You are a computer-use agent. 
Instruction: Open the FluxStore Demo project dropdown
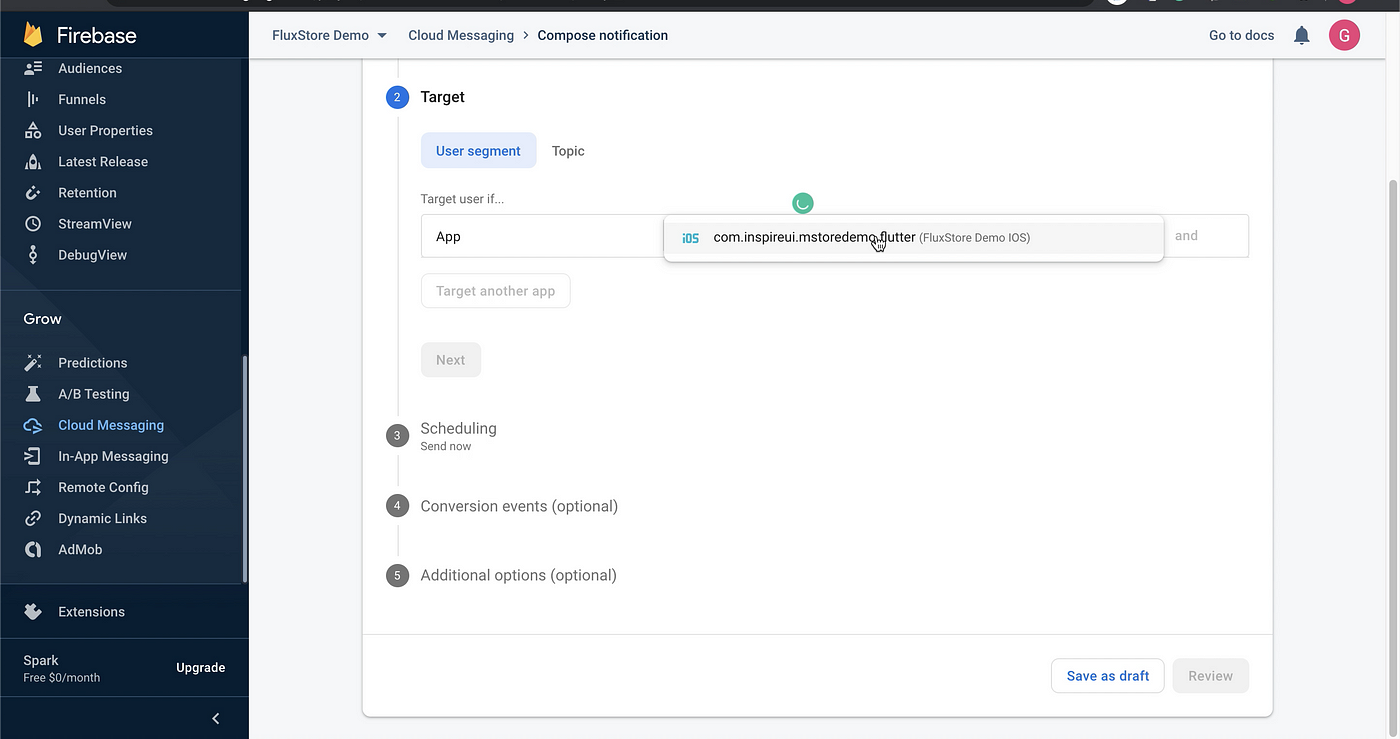[329, 35]
